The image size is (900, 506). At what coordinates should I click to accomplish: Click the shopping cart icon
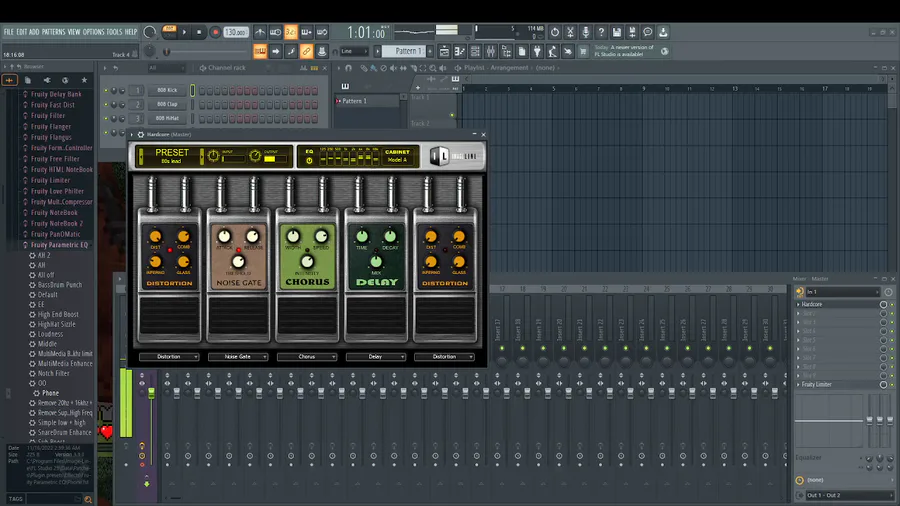tap(583, 52)
